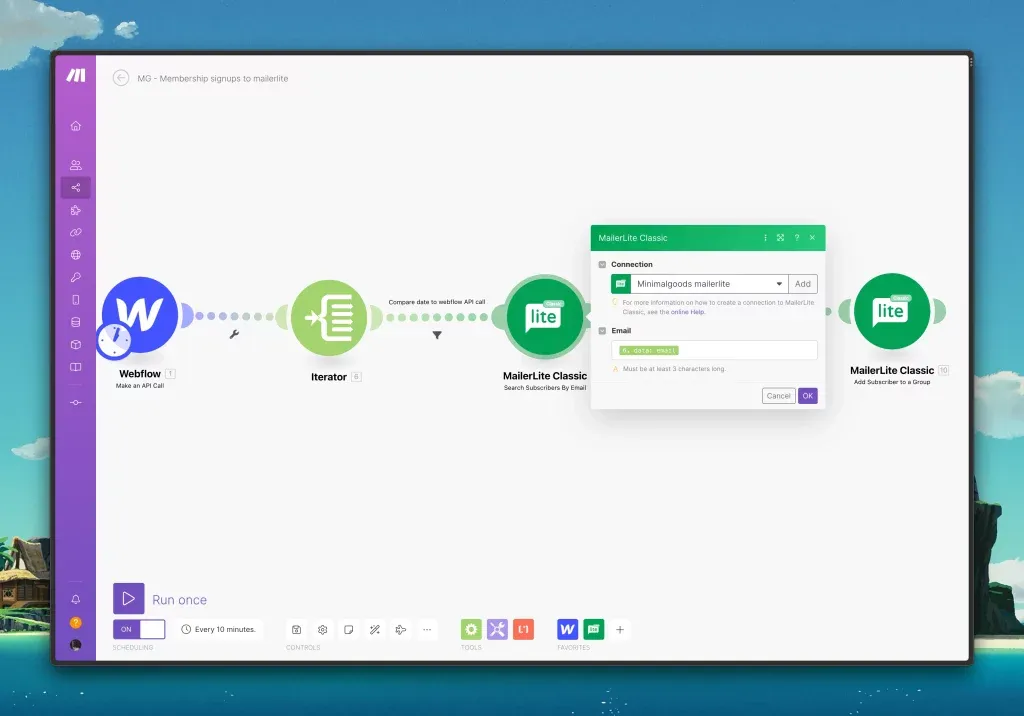Image resolution: width=1024 pixels, height=716 pixels.
Task: Open the book docs icon in sidebar
Action: [x=76, y=367]
